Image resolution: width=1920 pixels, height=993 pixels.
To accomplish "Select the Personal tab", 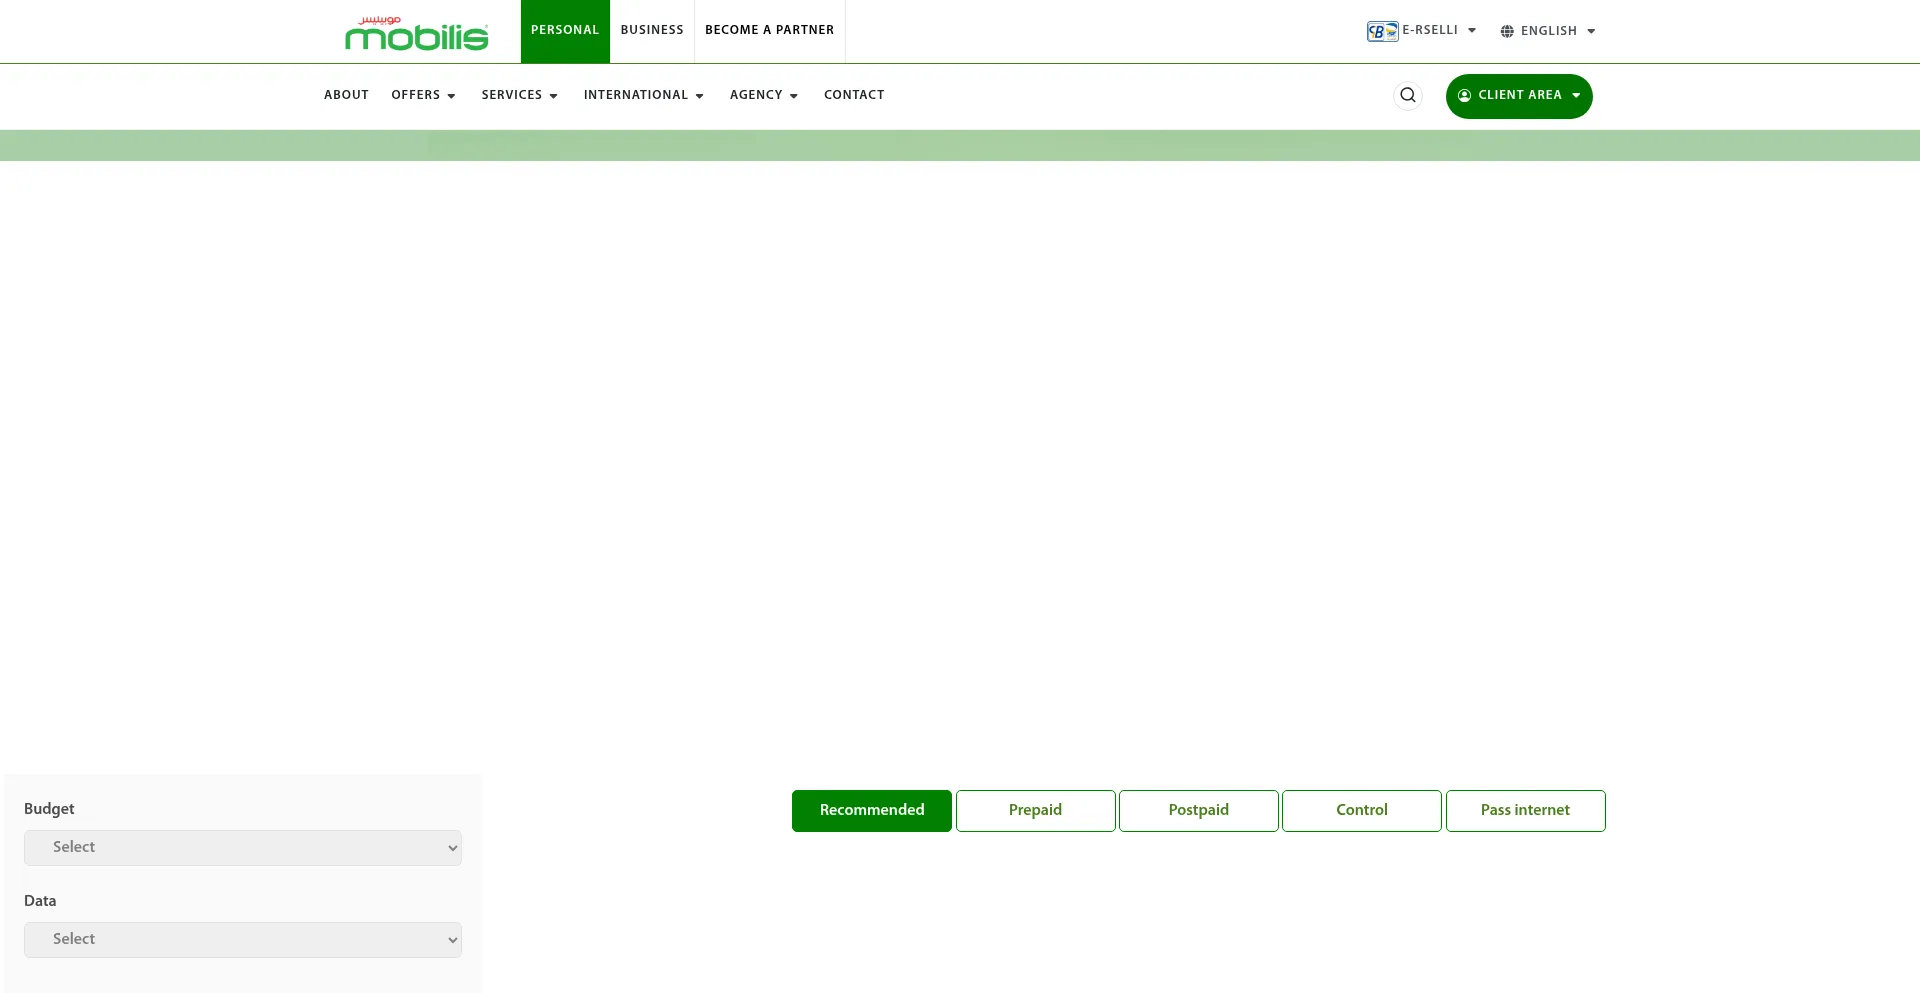I will (x=565, y=30).
